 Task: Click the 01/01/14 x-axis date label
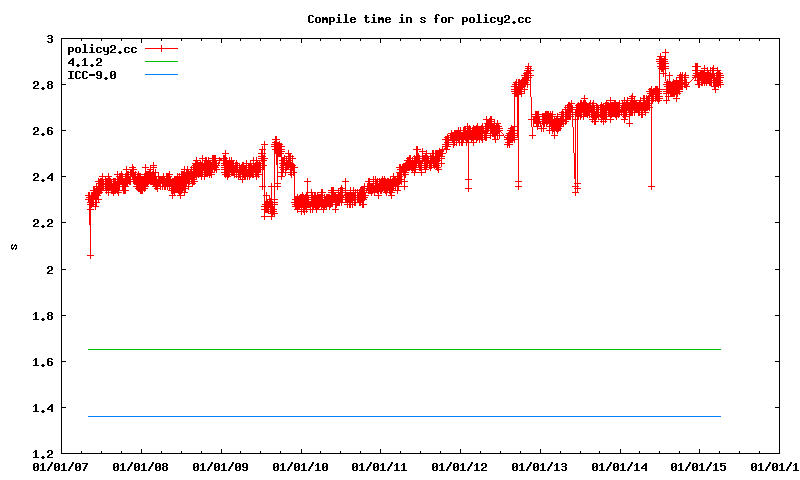click(620, 466)
